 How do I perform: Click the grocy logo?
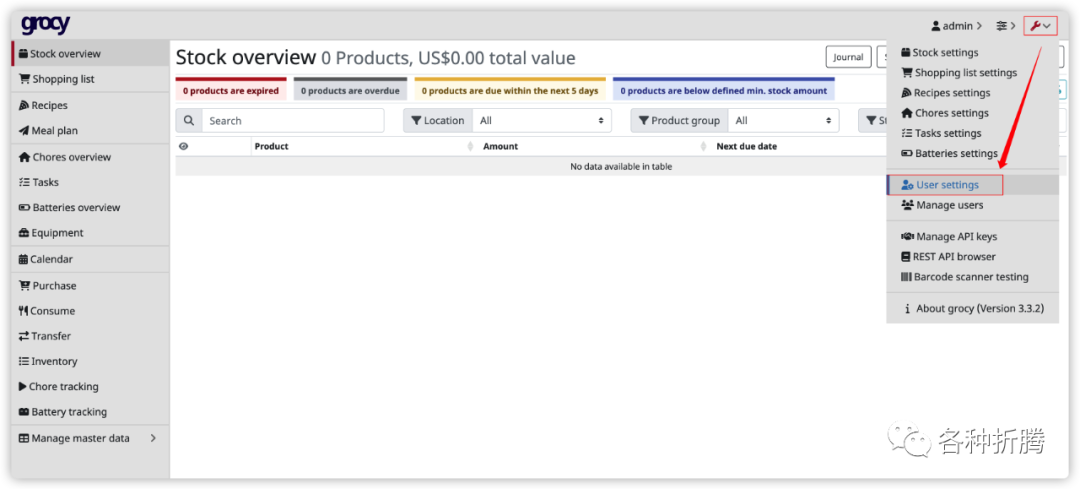[x=45, y=25]
